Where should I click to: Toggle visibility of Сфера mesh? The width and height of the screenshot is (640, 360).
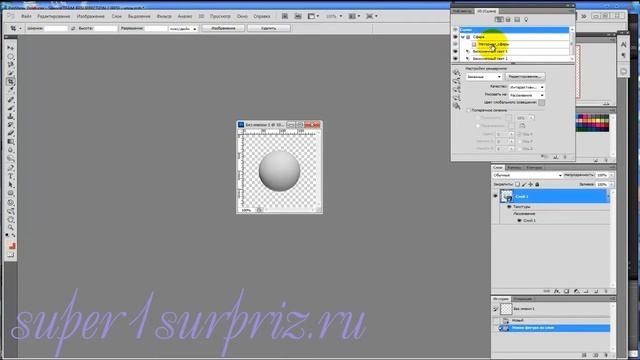coord(456,37)
